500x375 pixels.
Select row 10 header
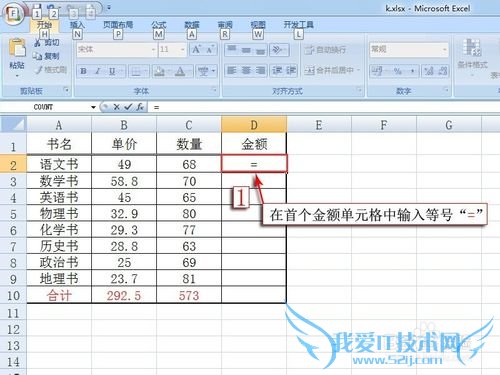pyautogui.click(x=13, y=295)
